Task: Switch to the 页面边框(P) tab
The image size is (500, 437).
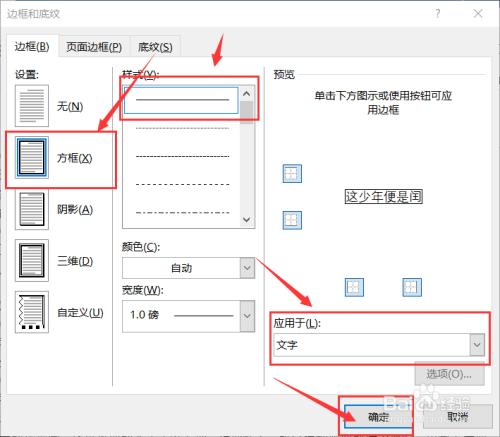Action: [x=94, y=47]
